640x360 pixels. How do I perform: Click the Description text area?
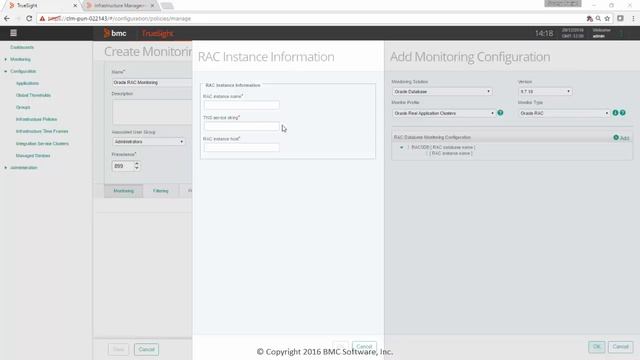(152, 112)
